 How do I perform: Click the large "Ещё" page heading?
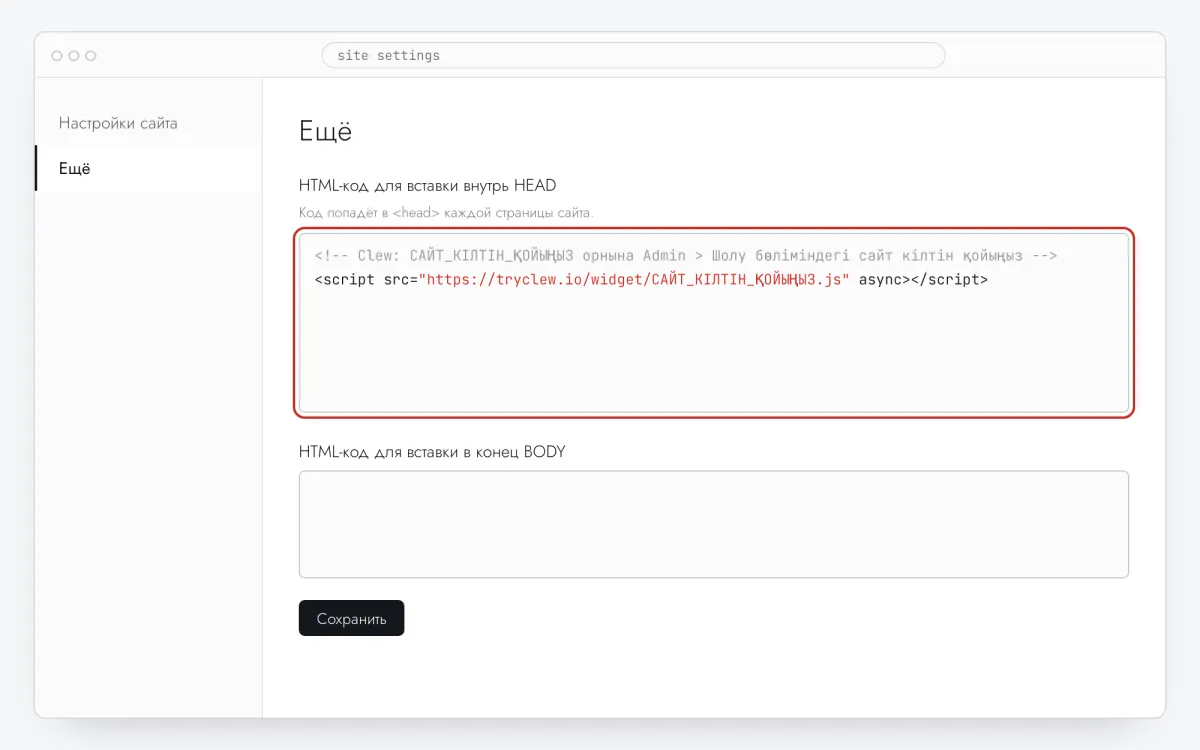pyautogui.click(x=326, y=132)
